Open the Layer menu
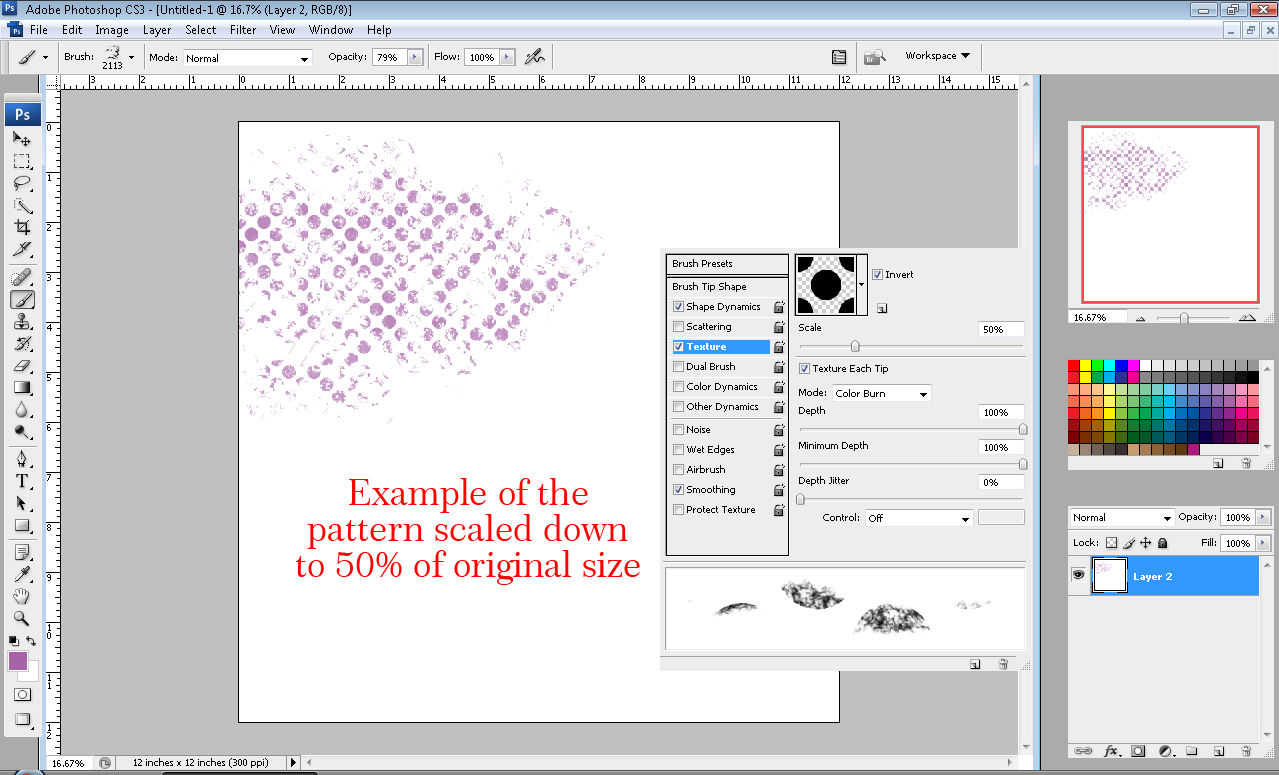Viewport: 1279px width, 775px height. [157, 30]
